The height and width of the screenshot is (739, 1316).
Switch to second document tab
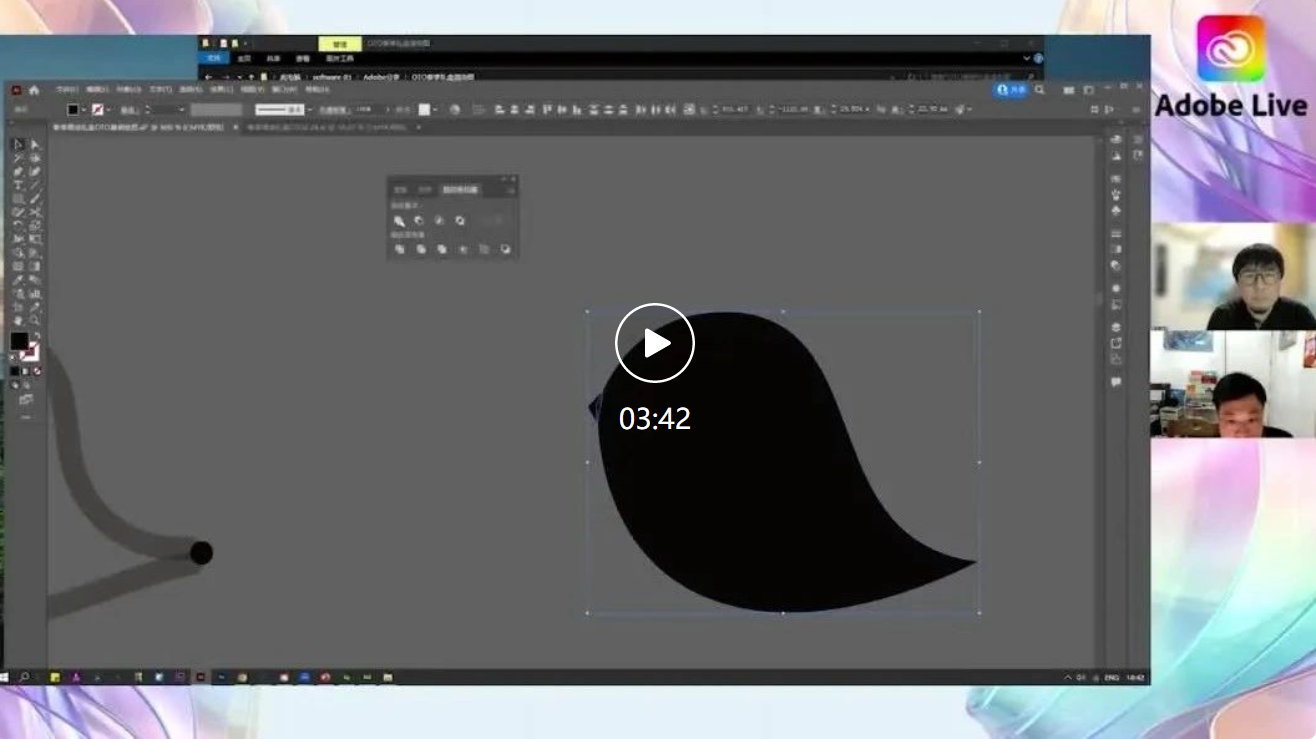pos(328,127)
